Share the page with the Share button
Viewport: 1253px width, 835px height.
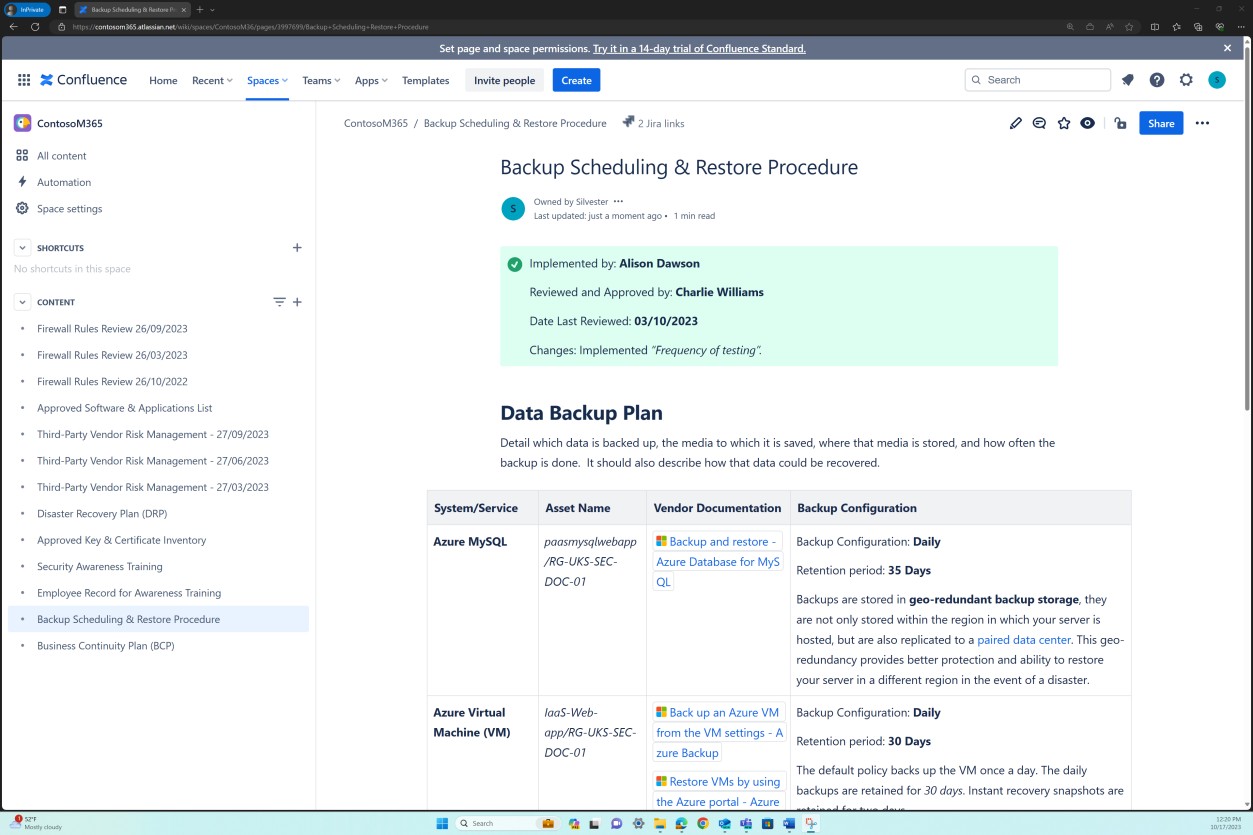click(1160, 123)
